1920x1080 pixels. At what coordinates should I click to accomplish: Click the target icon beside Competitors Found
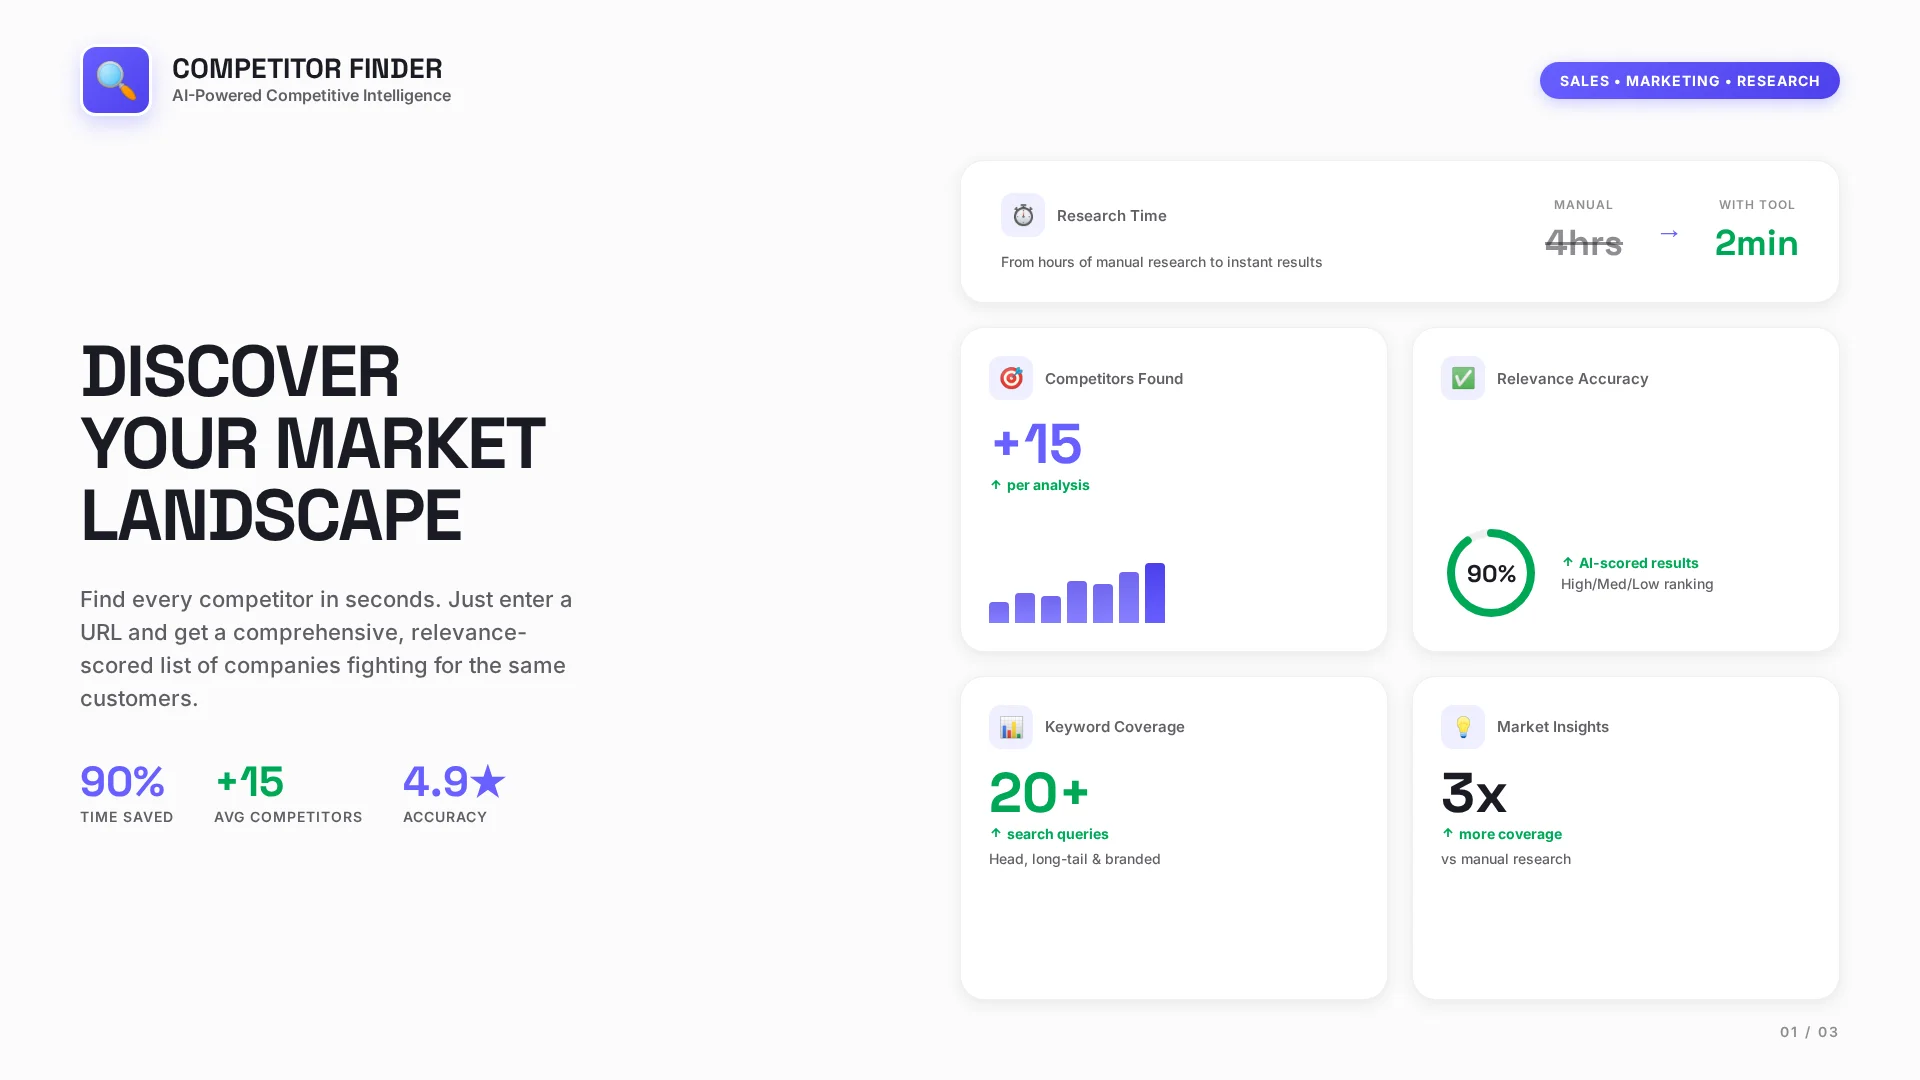(x=1011, y=378)
